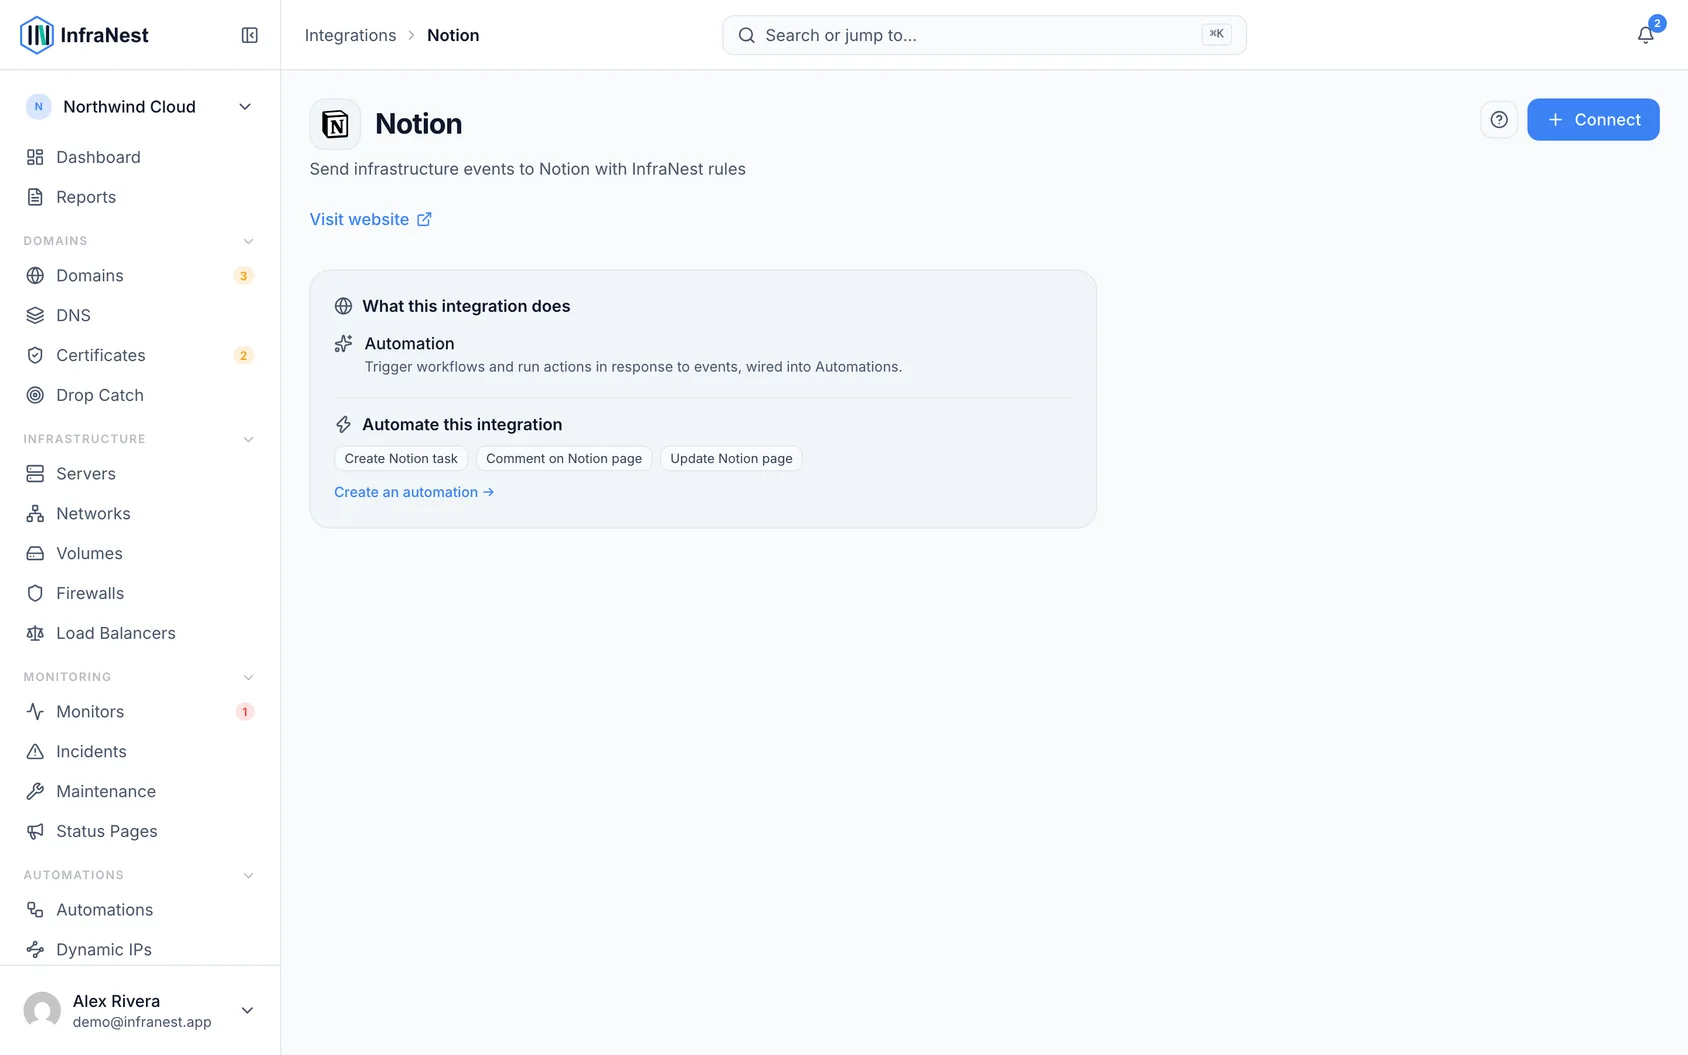Select the Comment on Notion page chip
Viewport: 1688px width, 1055px height.
coord(564,459)
